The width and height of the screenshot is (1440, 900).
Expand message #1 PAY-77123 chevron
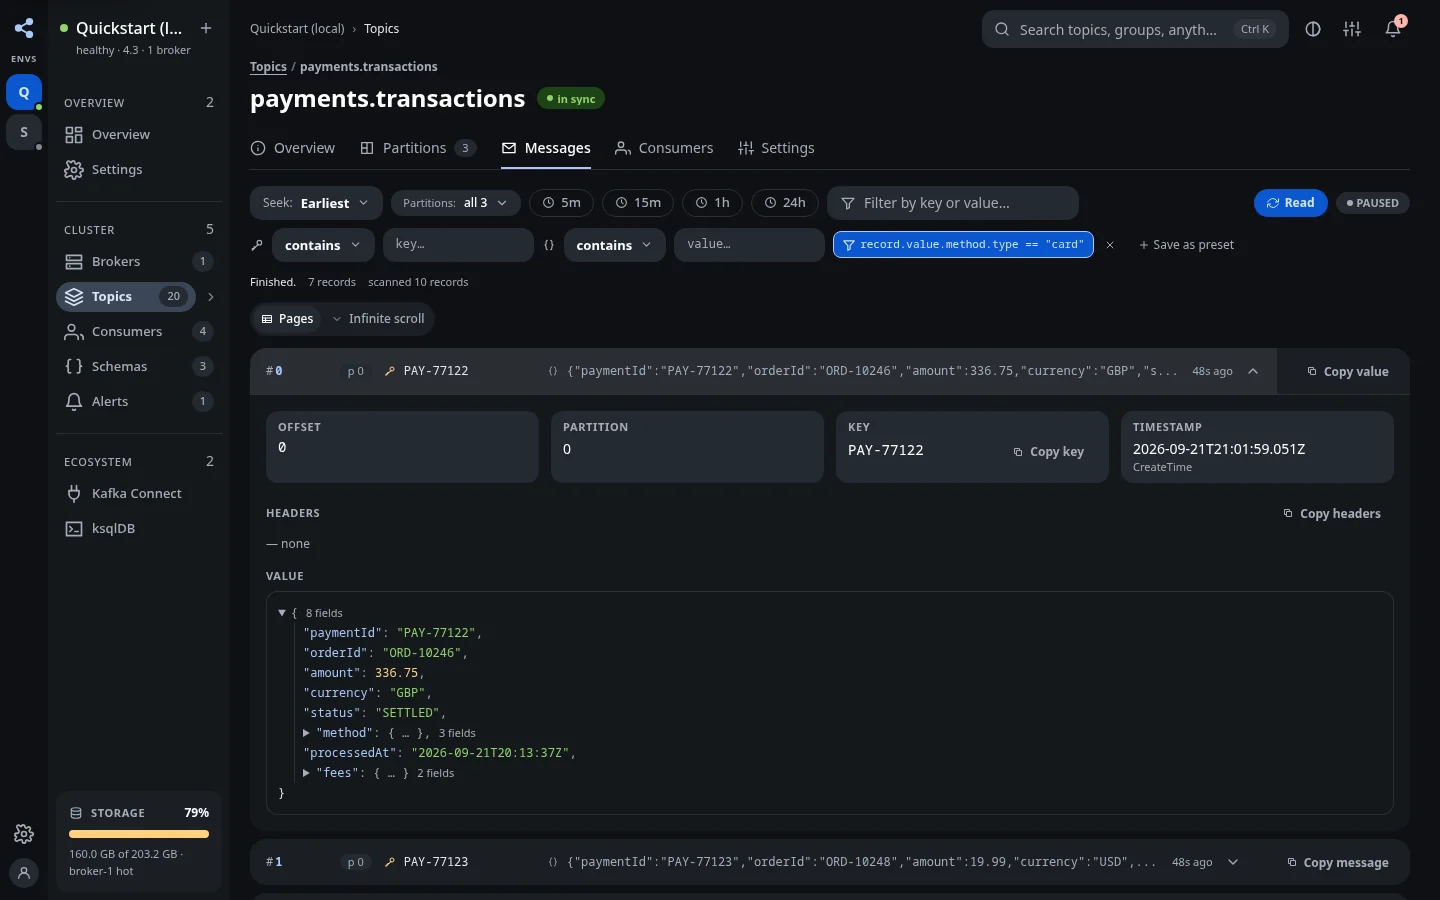[1233, 862]
